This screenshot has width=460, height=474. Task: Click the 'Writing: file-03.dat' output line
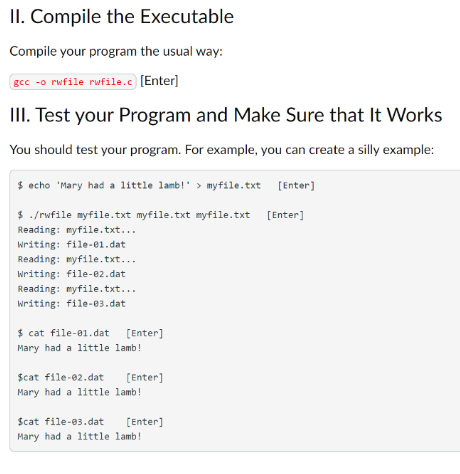[72, 304]
